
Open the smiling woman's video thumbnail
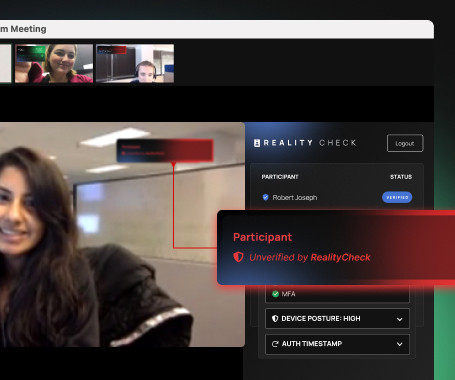click(x=54, y=63)
